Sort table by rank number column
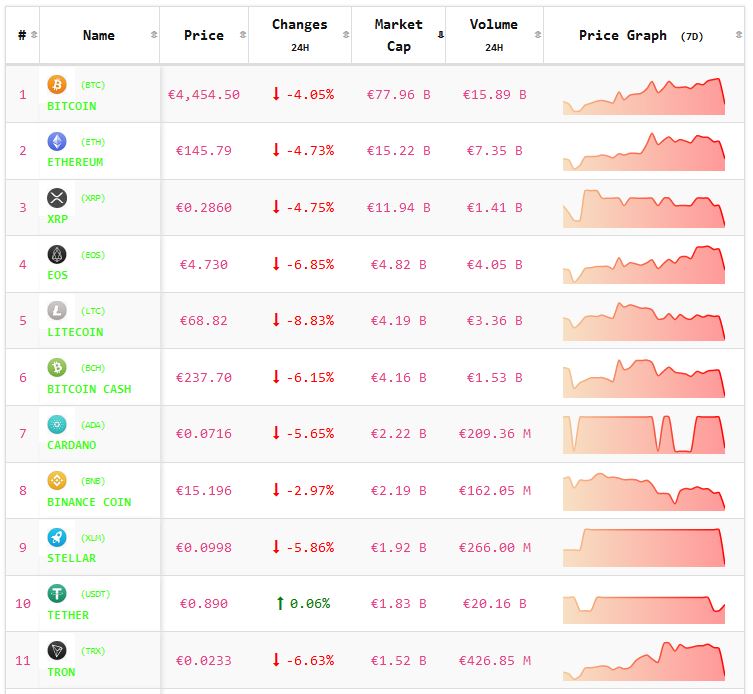Viewport: 753px width, 694px height. pyautogui.click(x=23, y=35)
